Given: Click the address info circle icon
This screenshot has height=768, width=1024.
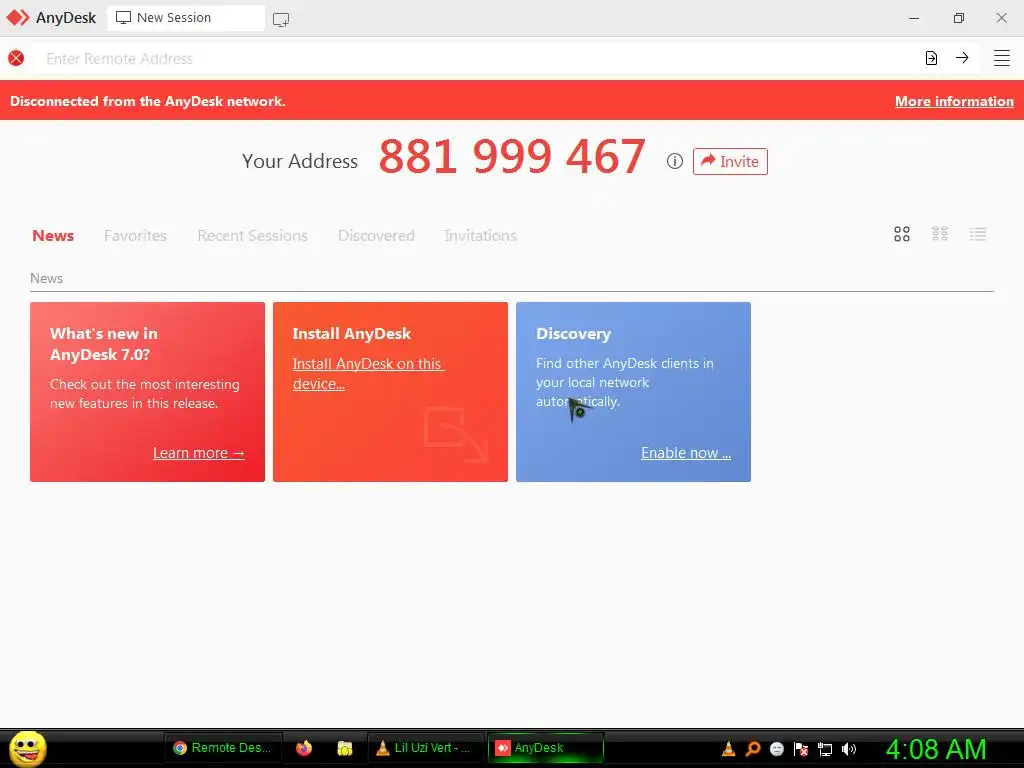Looking at the screenshot, I should coord(675,161).
